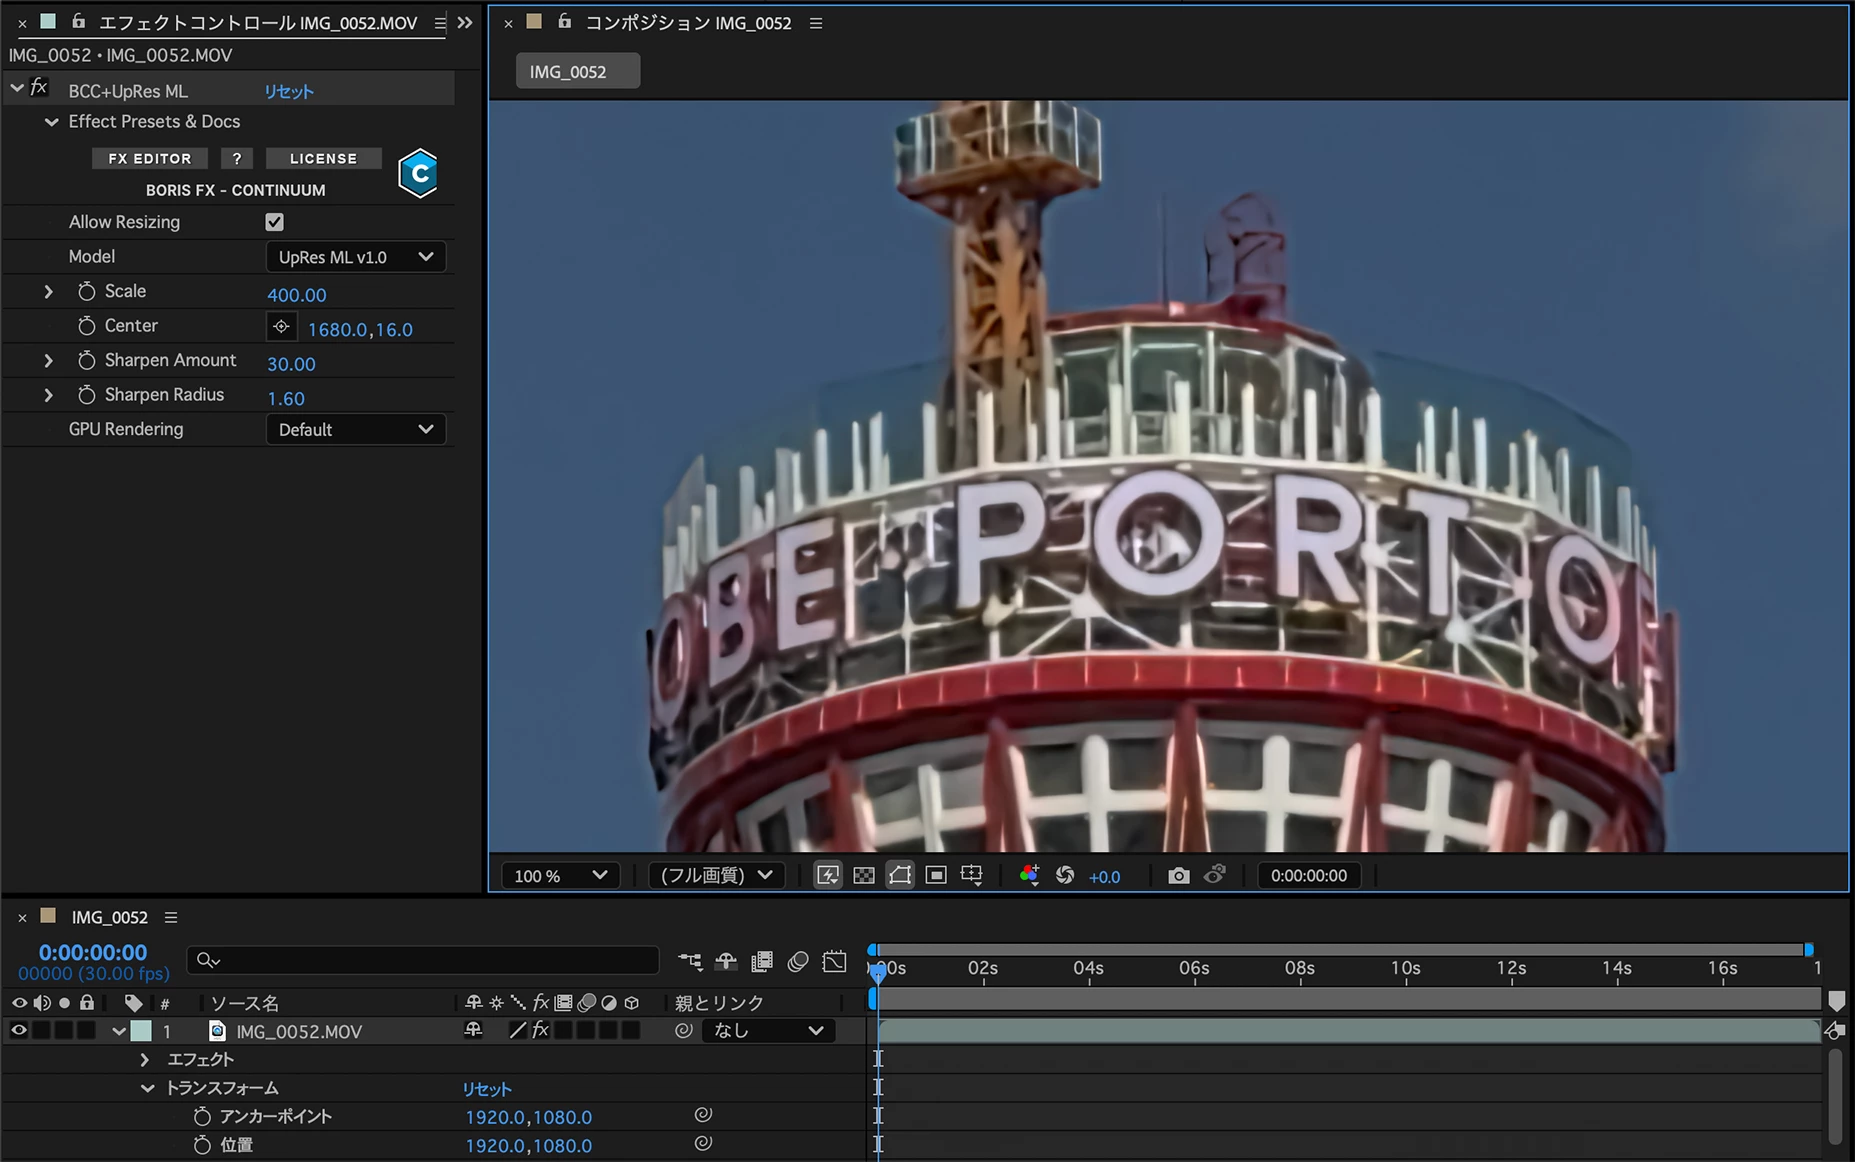Screen dimensions: 1855x1162
Task: Open the エフェクトコントロール panel menu
Action: point(440,22)
